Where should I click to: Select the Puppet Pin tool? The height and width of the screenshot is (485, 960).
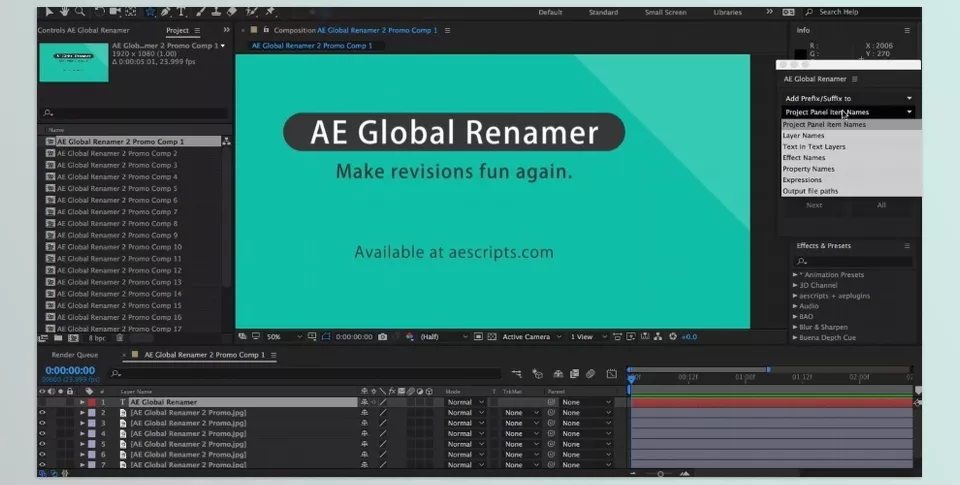[x=269, y=12]
